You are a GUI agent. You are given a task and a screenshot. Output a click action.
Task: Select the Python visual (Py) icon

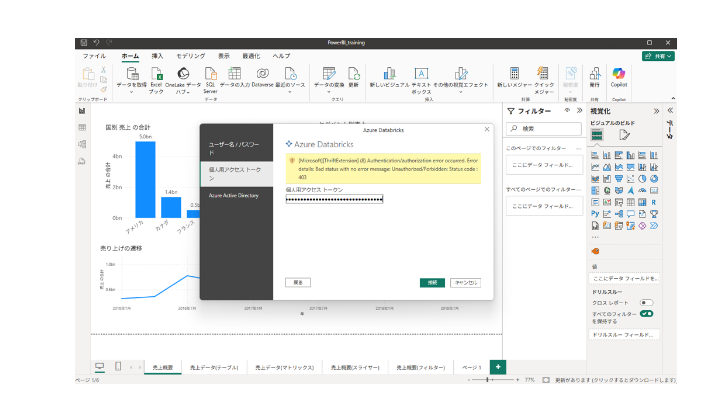(x=595, y=214)
